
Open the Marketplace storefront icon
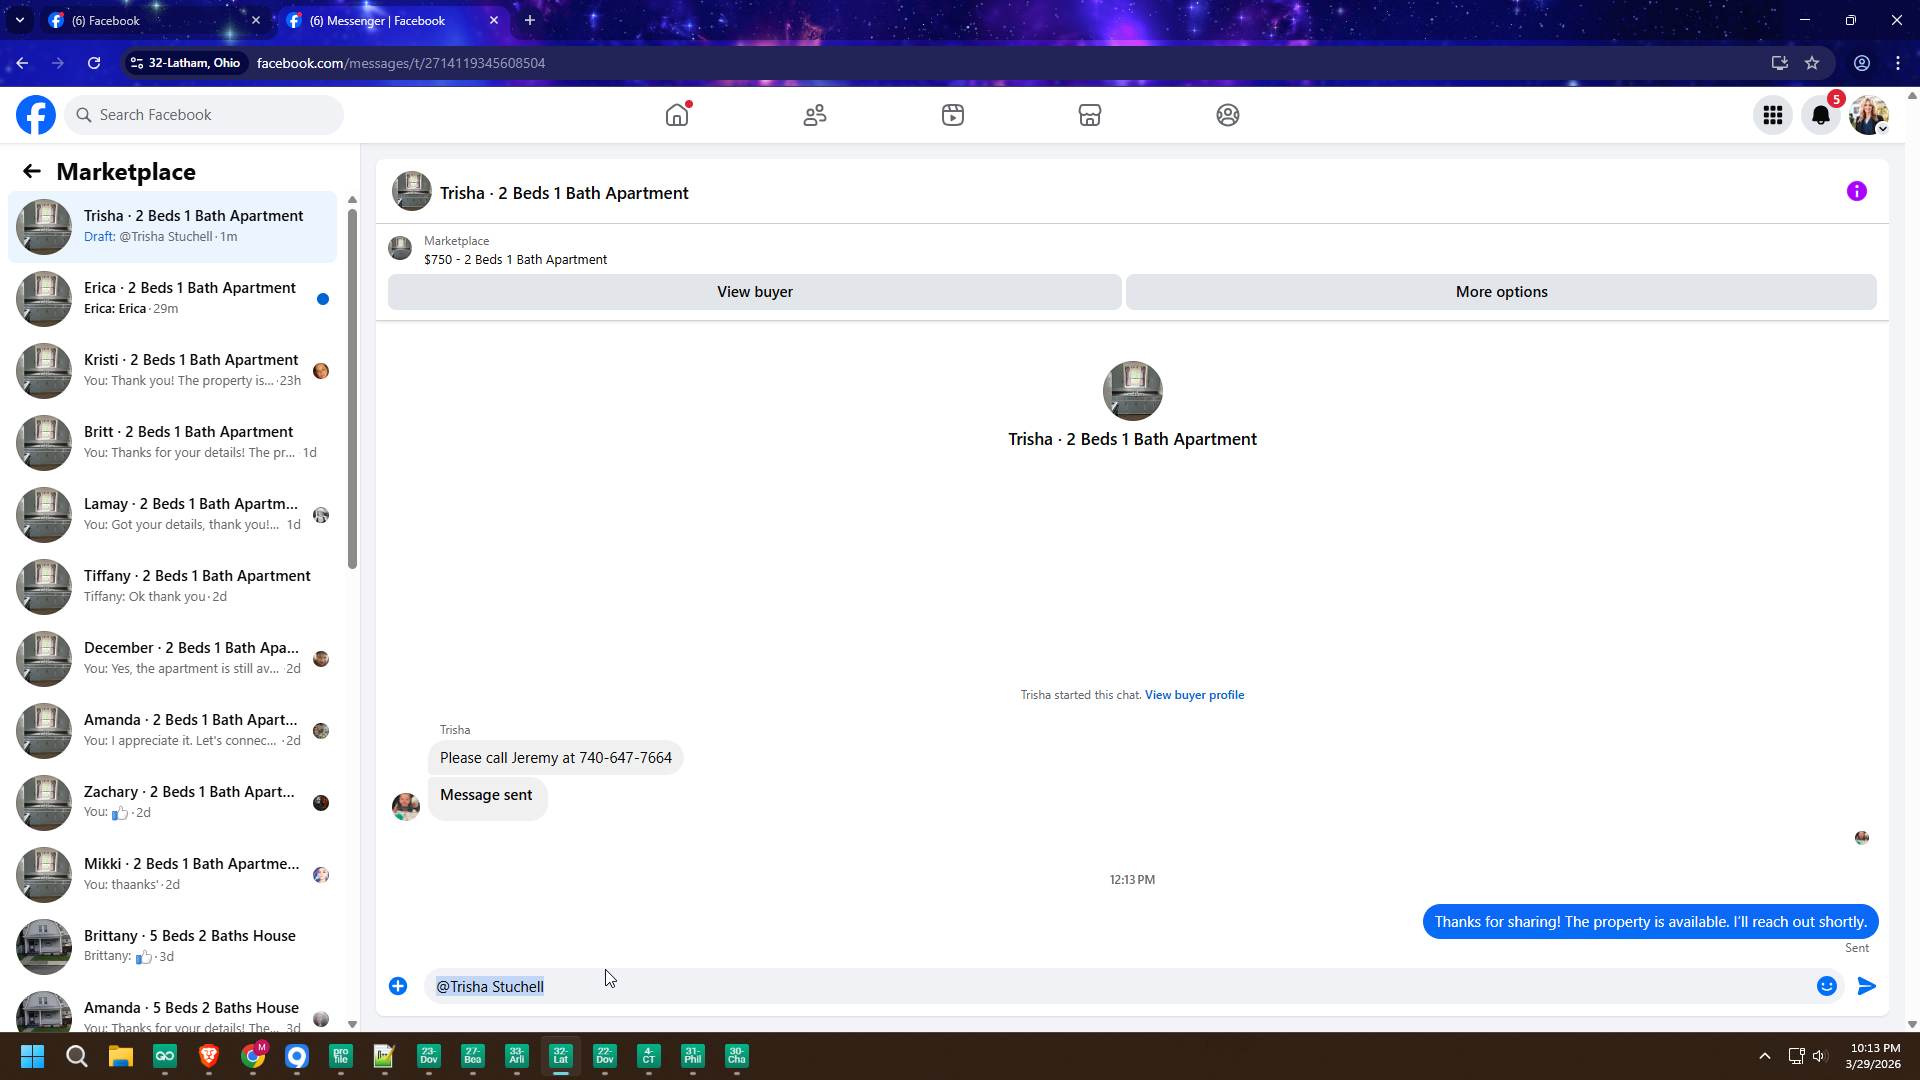[1090, 115]
